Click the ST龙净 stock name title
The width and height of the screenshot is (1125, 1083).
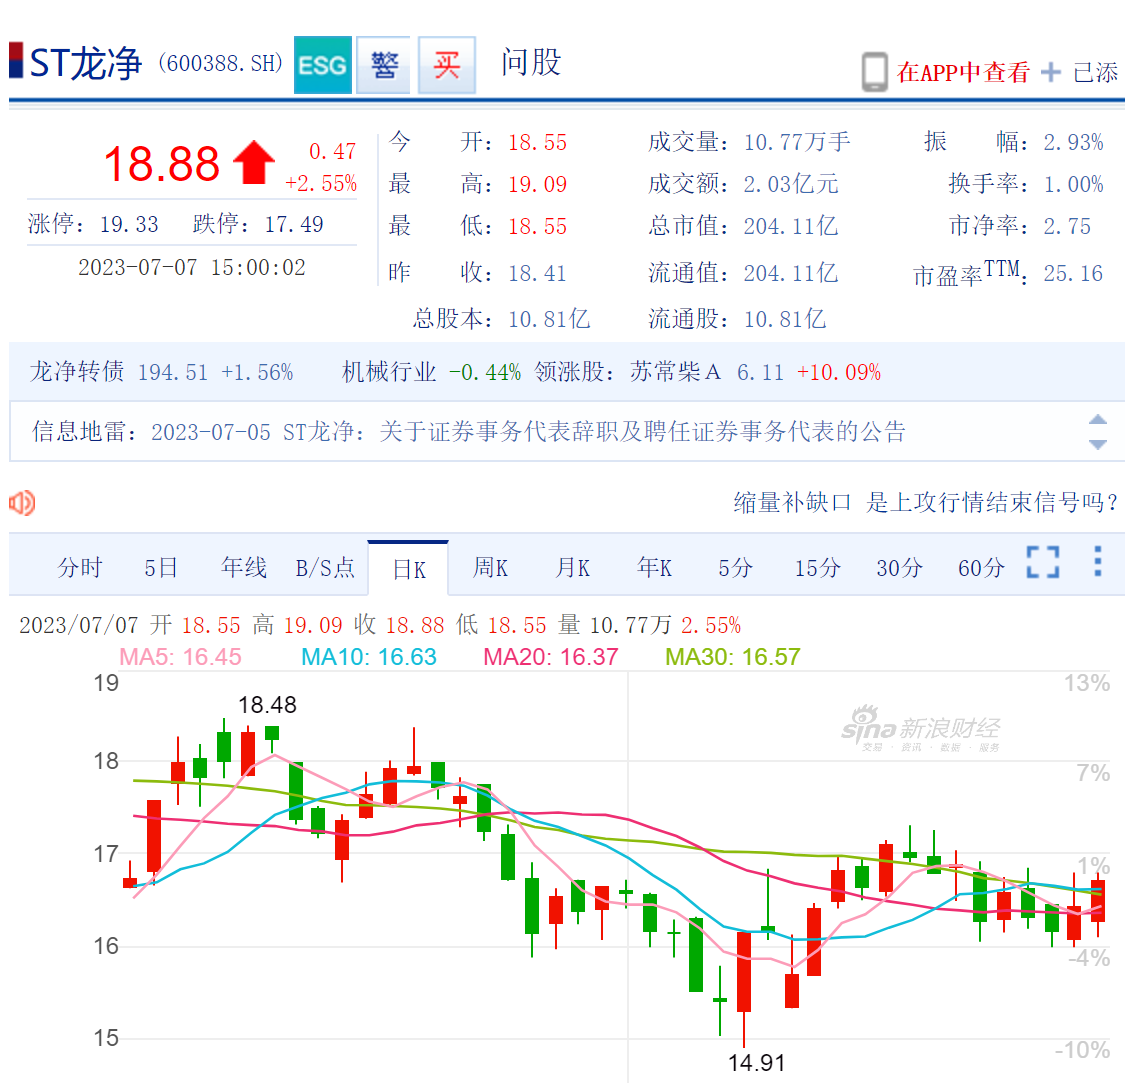[x=85, y=64]
